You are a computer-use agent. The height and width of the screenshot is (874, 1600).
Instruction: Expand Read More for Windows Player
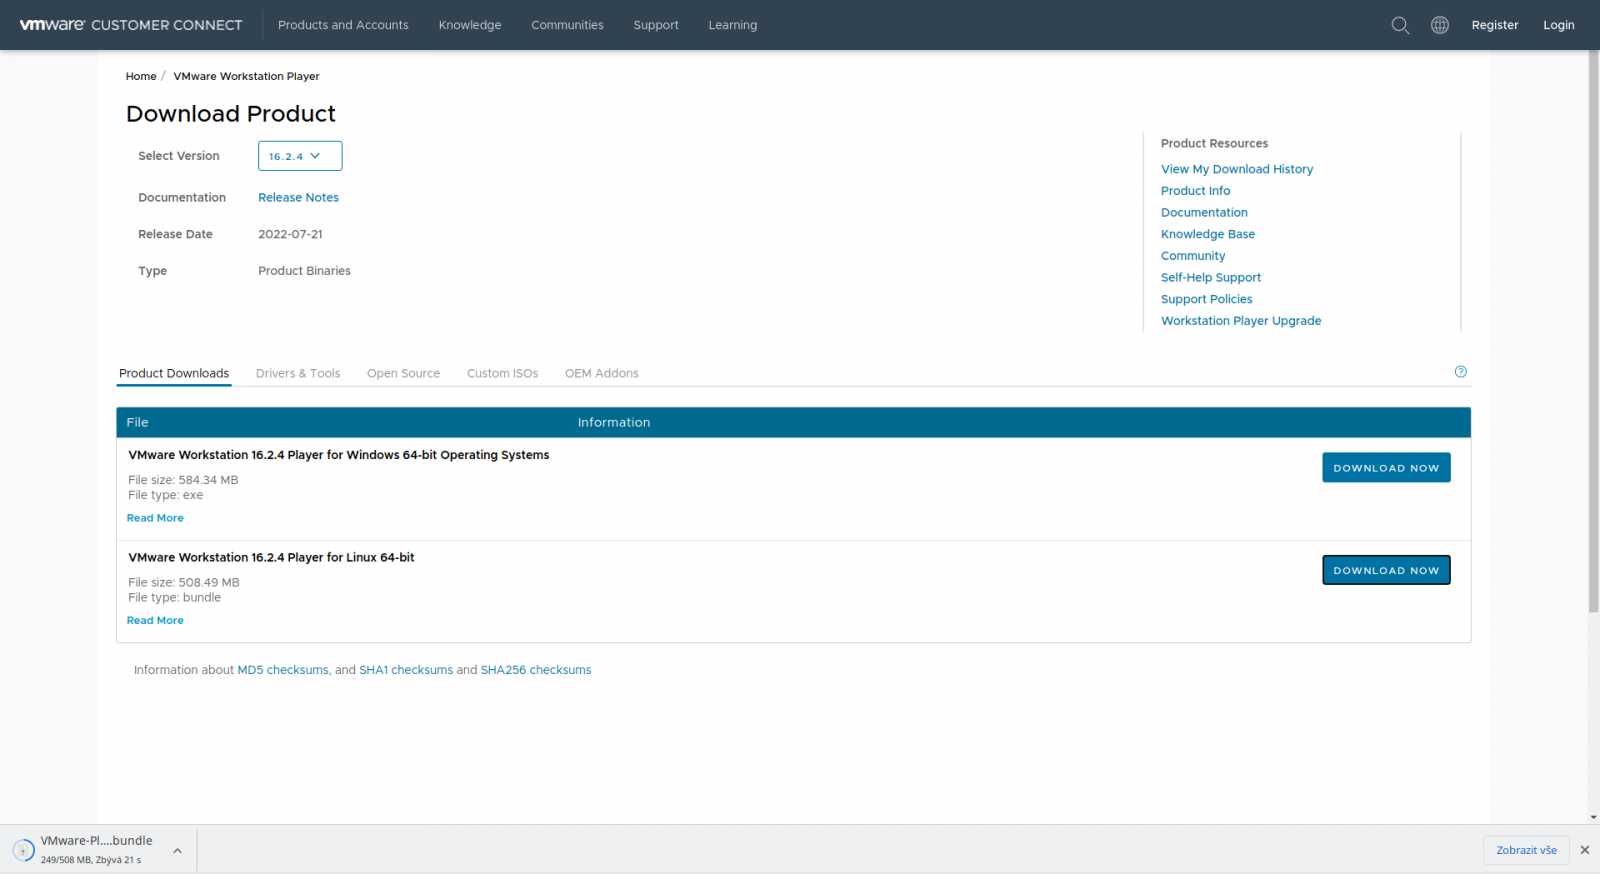pyautogui.click(x=155, y=518)
